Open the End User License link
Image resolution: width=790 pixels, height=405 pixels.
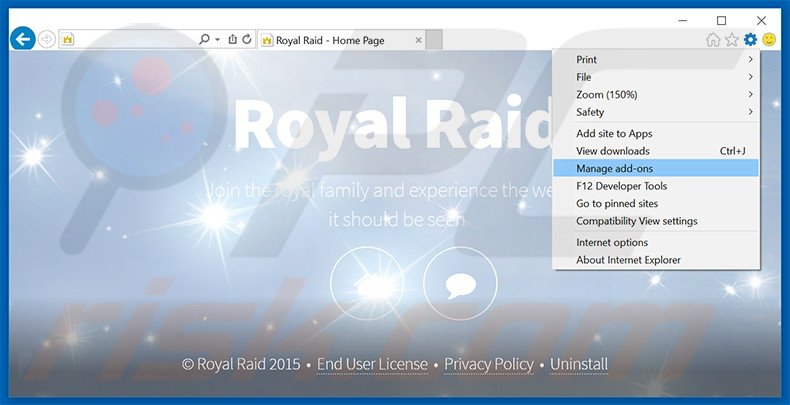[x=372, y=364]
